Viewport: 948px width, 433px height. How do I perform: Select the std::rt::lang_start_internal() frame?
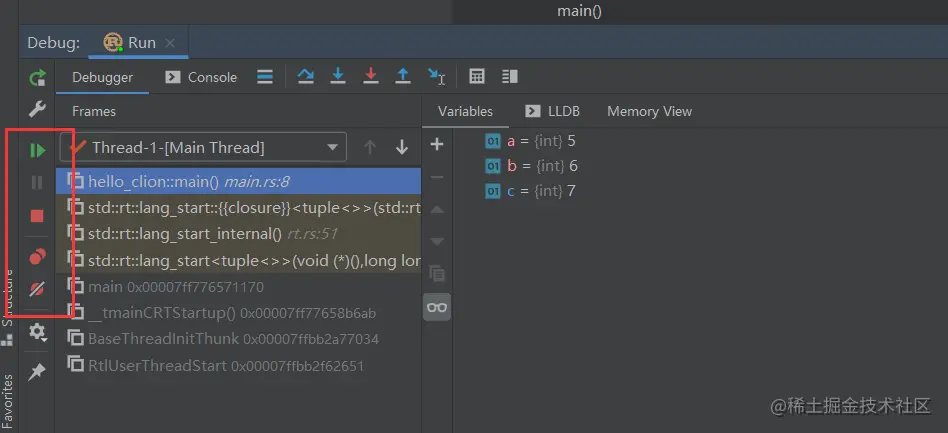238,233
